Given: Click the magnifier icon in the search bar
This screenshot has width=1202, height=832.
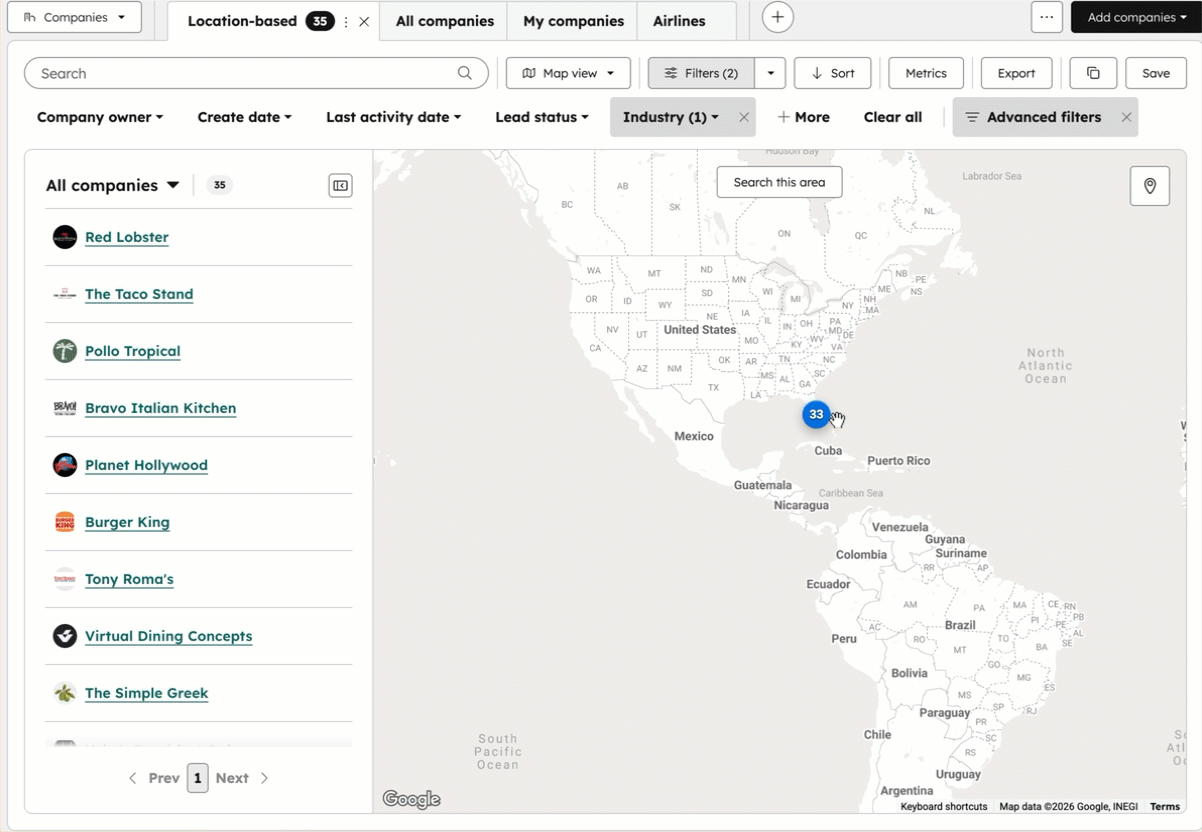Looking at the screenshot, I should click(464, 72).
